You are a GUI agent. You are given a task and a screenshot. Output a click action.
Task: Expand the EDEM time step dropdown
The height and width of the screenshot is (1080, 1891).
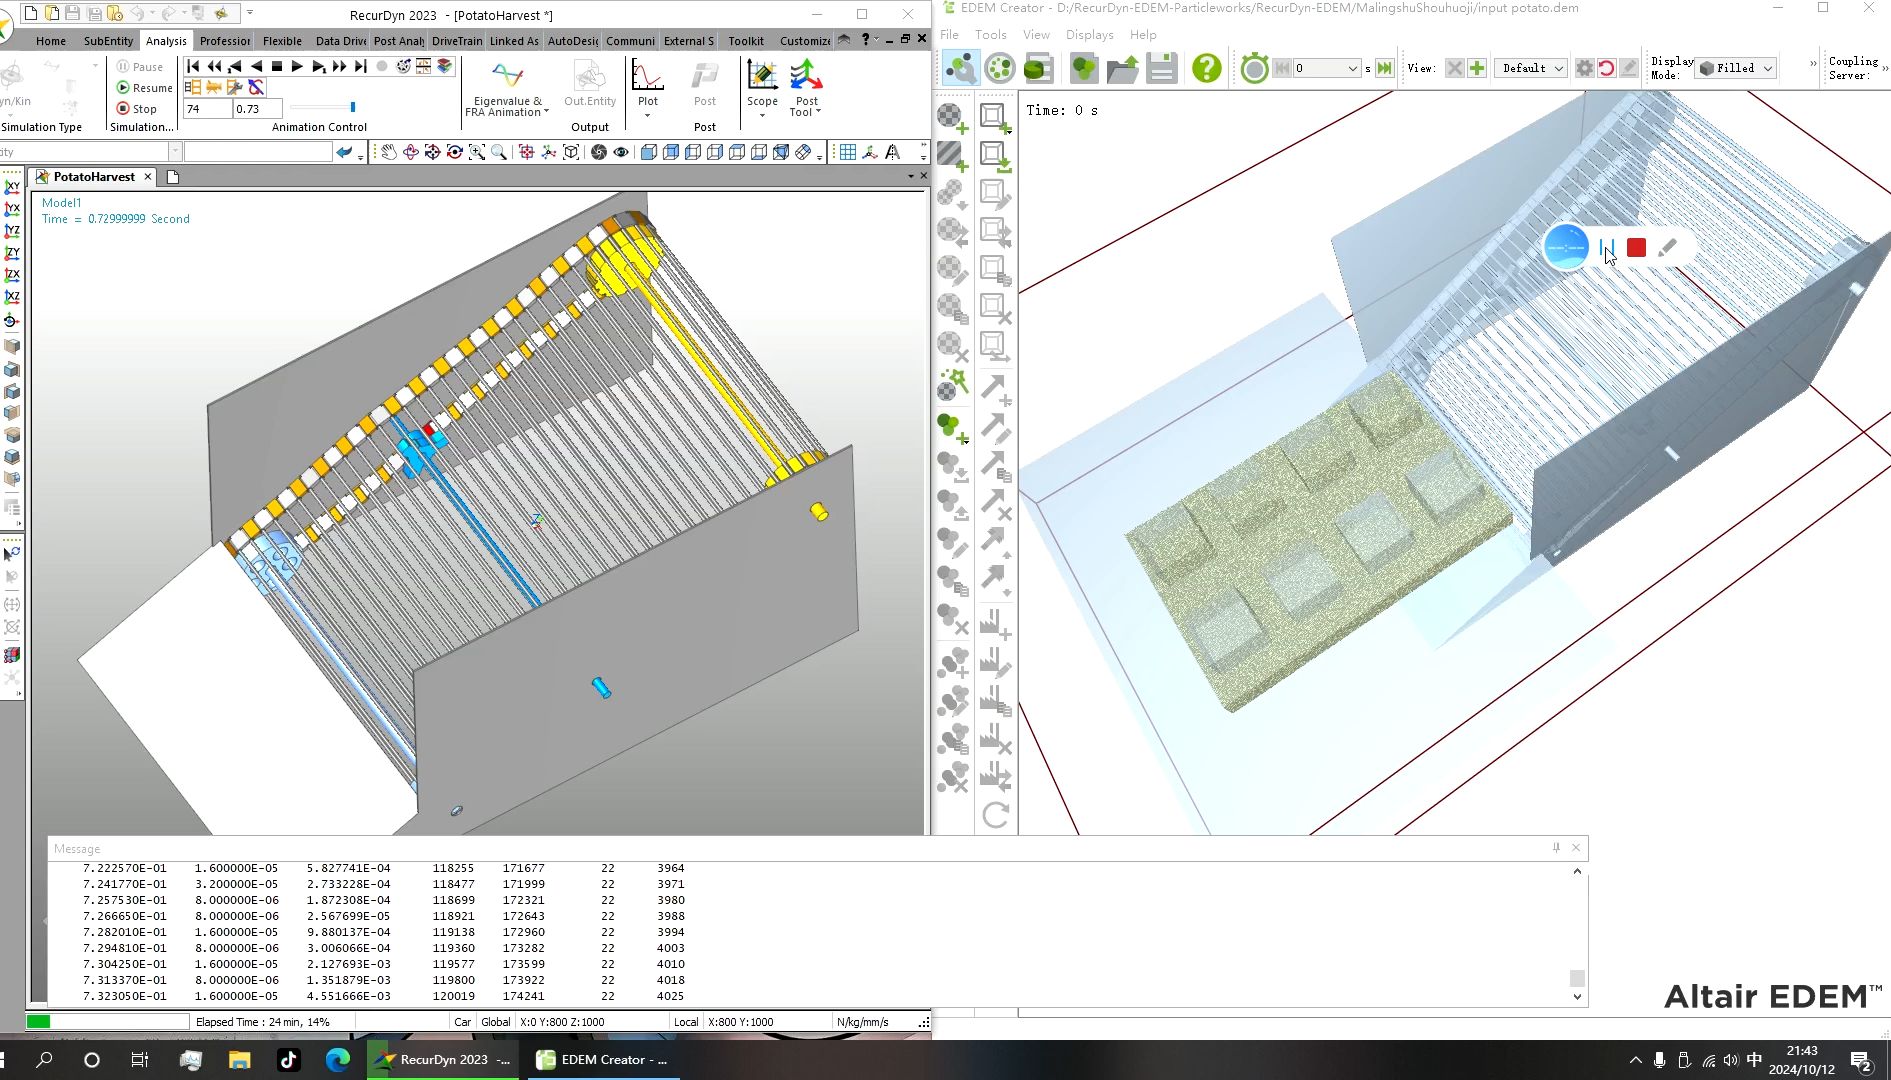(1352, 68)
